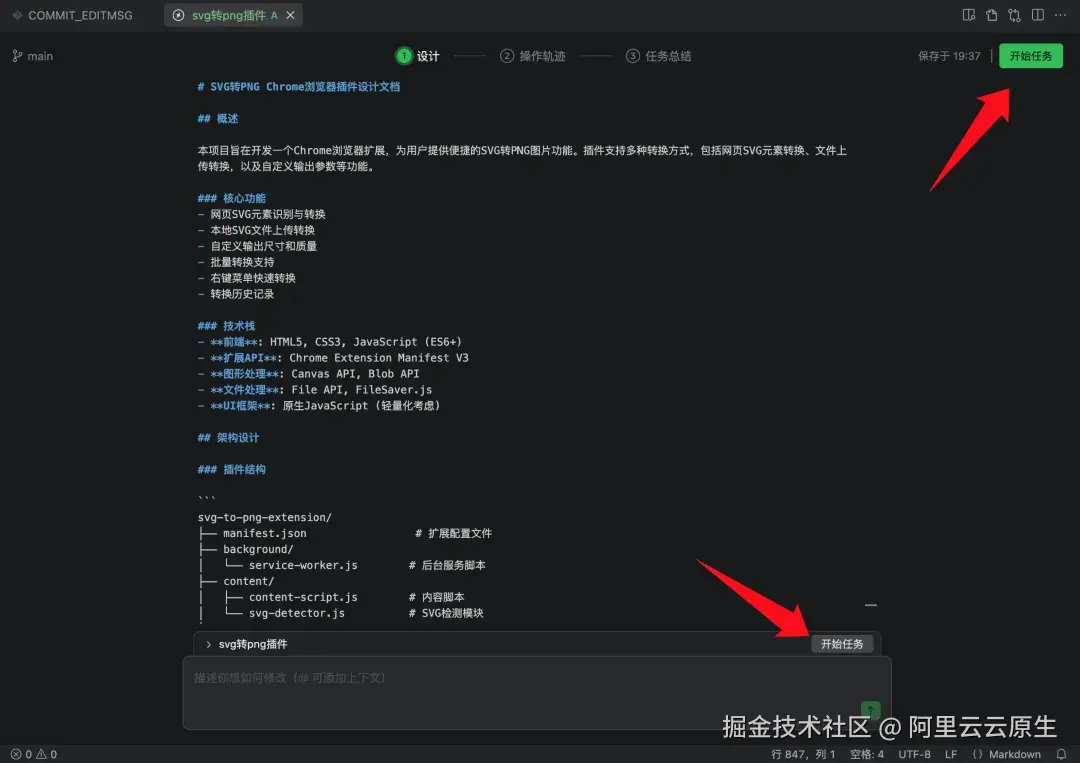The image size is (1080, 763).
Task: Click the green send arrow in chat box
Action: tap(870, 710)
